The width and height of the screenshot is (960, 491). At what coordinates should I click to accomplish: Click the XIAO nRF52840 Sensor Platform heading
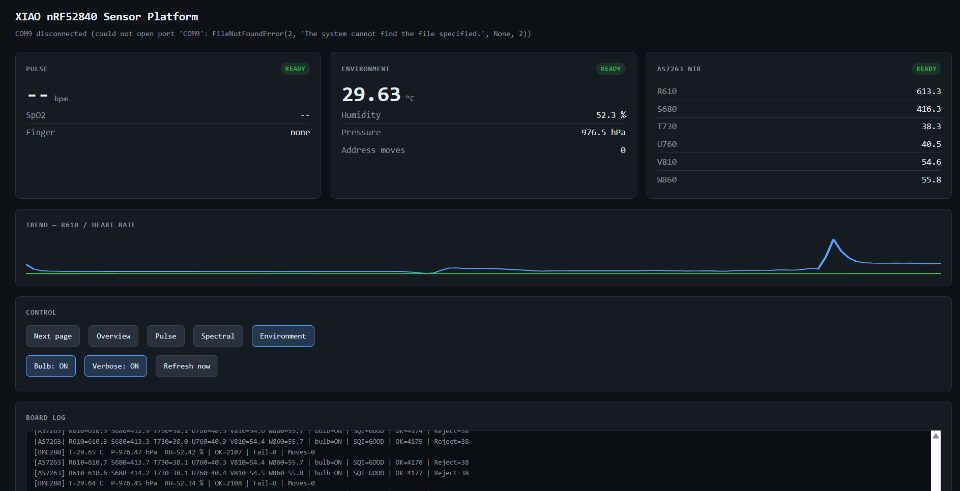coord(107,17)
